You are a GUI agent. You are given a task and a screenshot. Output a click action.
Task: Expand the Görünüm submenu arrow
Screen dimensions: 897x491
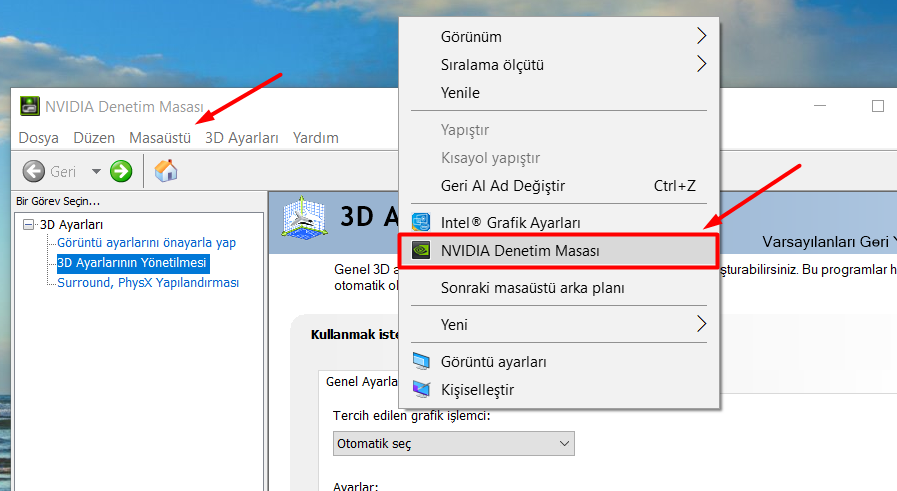pyautogui.click(x=701, y=36)
